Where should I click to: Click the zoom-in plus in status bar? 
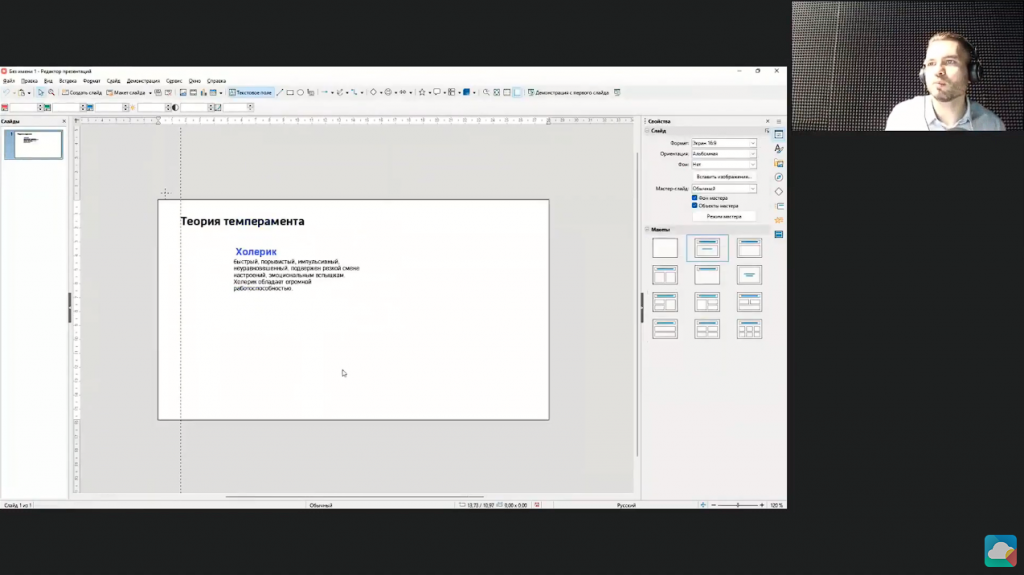click(x=761, y=505)
